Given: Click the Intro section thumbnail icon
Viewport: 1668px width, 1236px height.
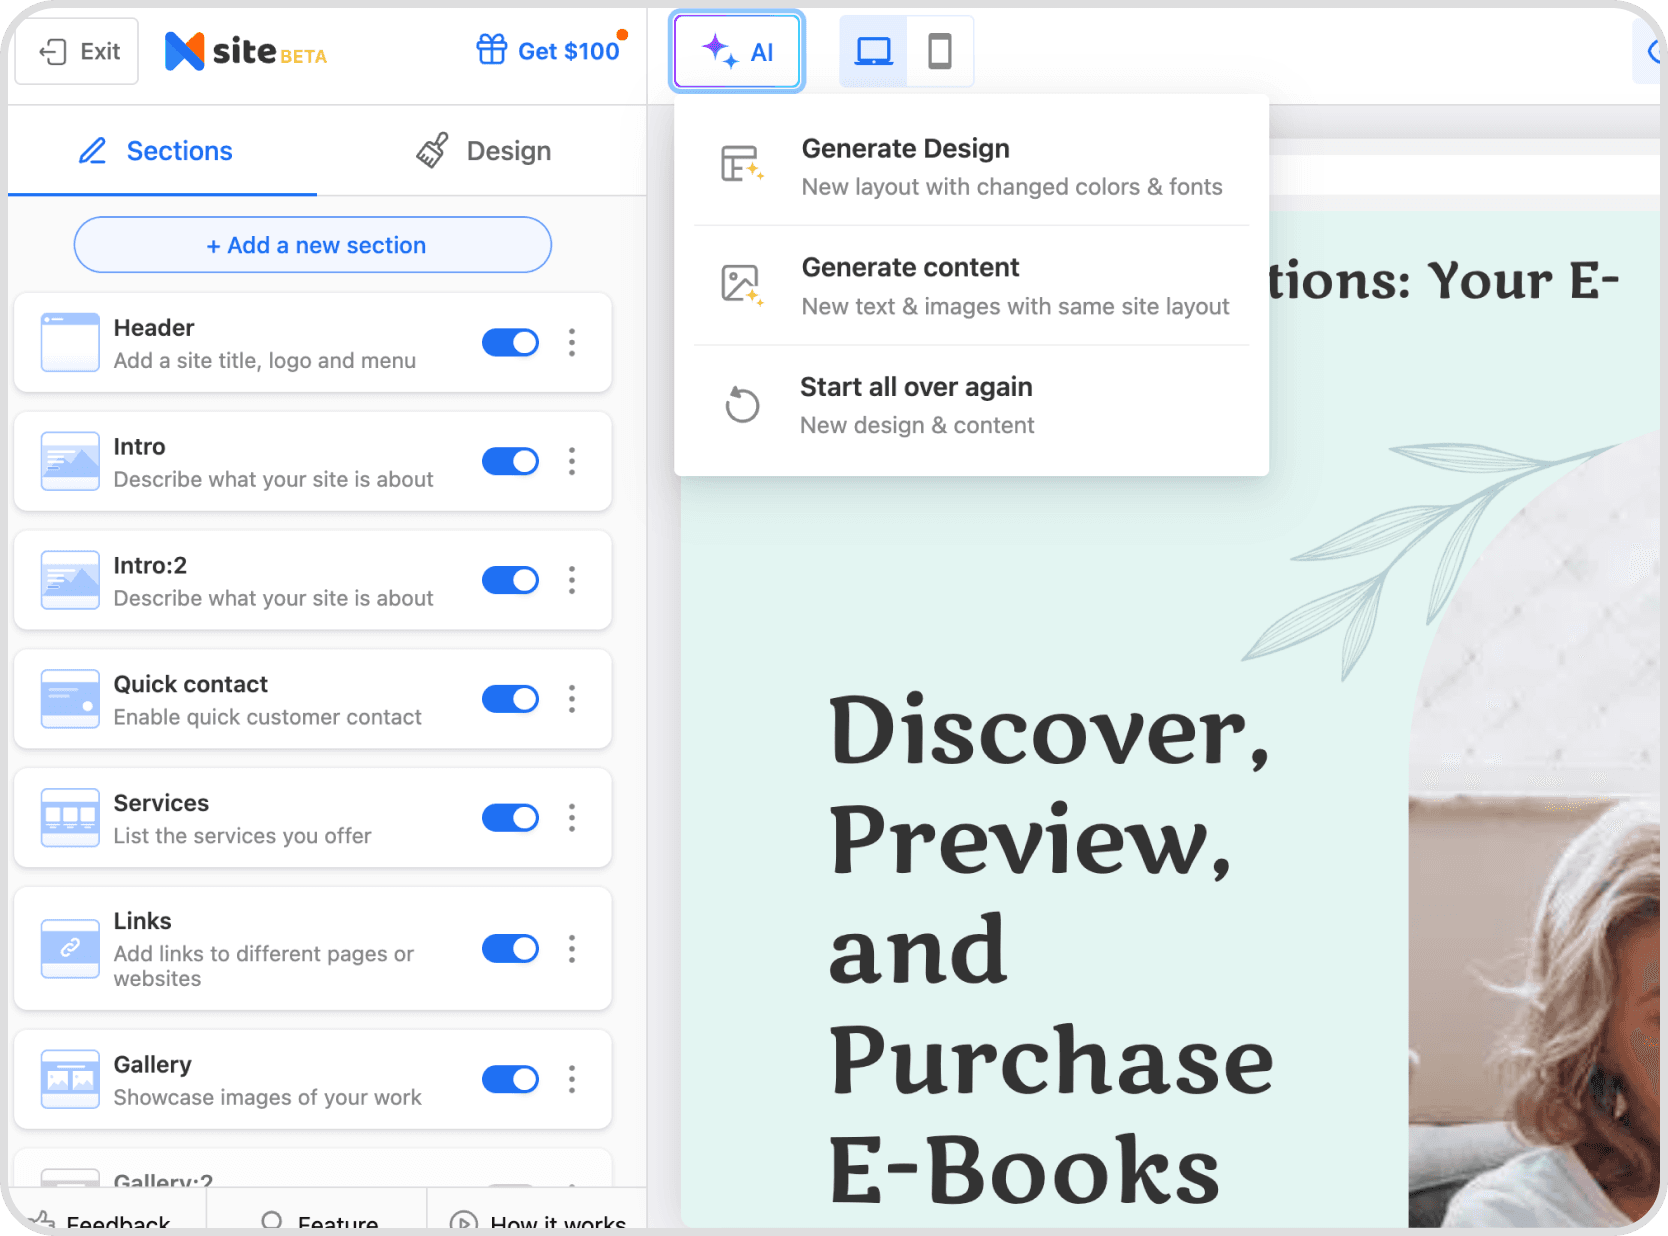Looking at the screenshot, I should point(70,461).
